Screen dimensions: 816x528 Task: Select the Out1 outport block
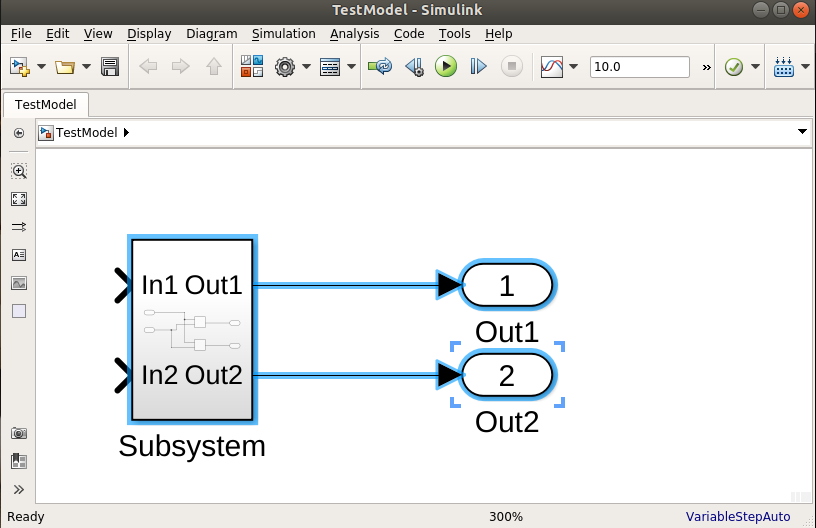[x=507, y=285]
